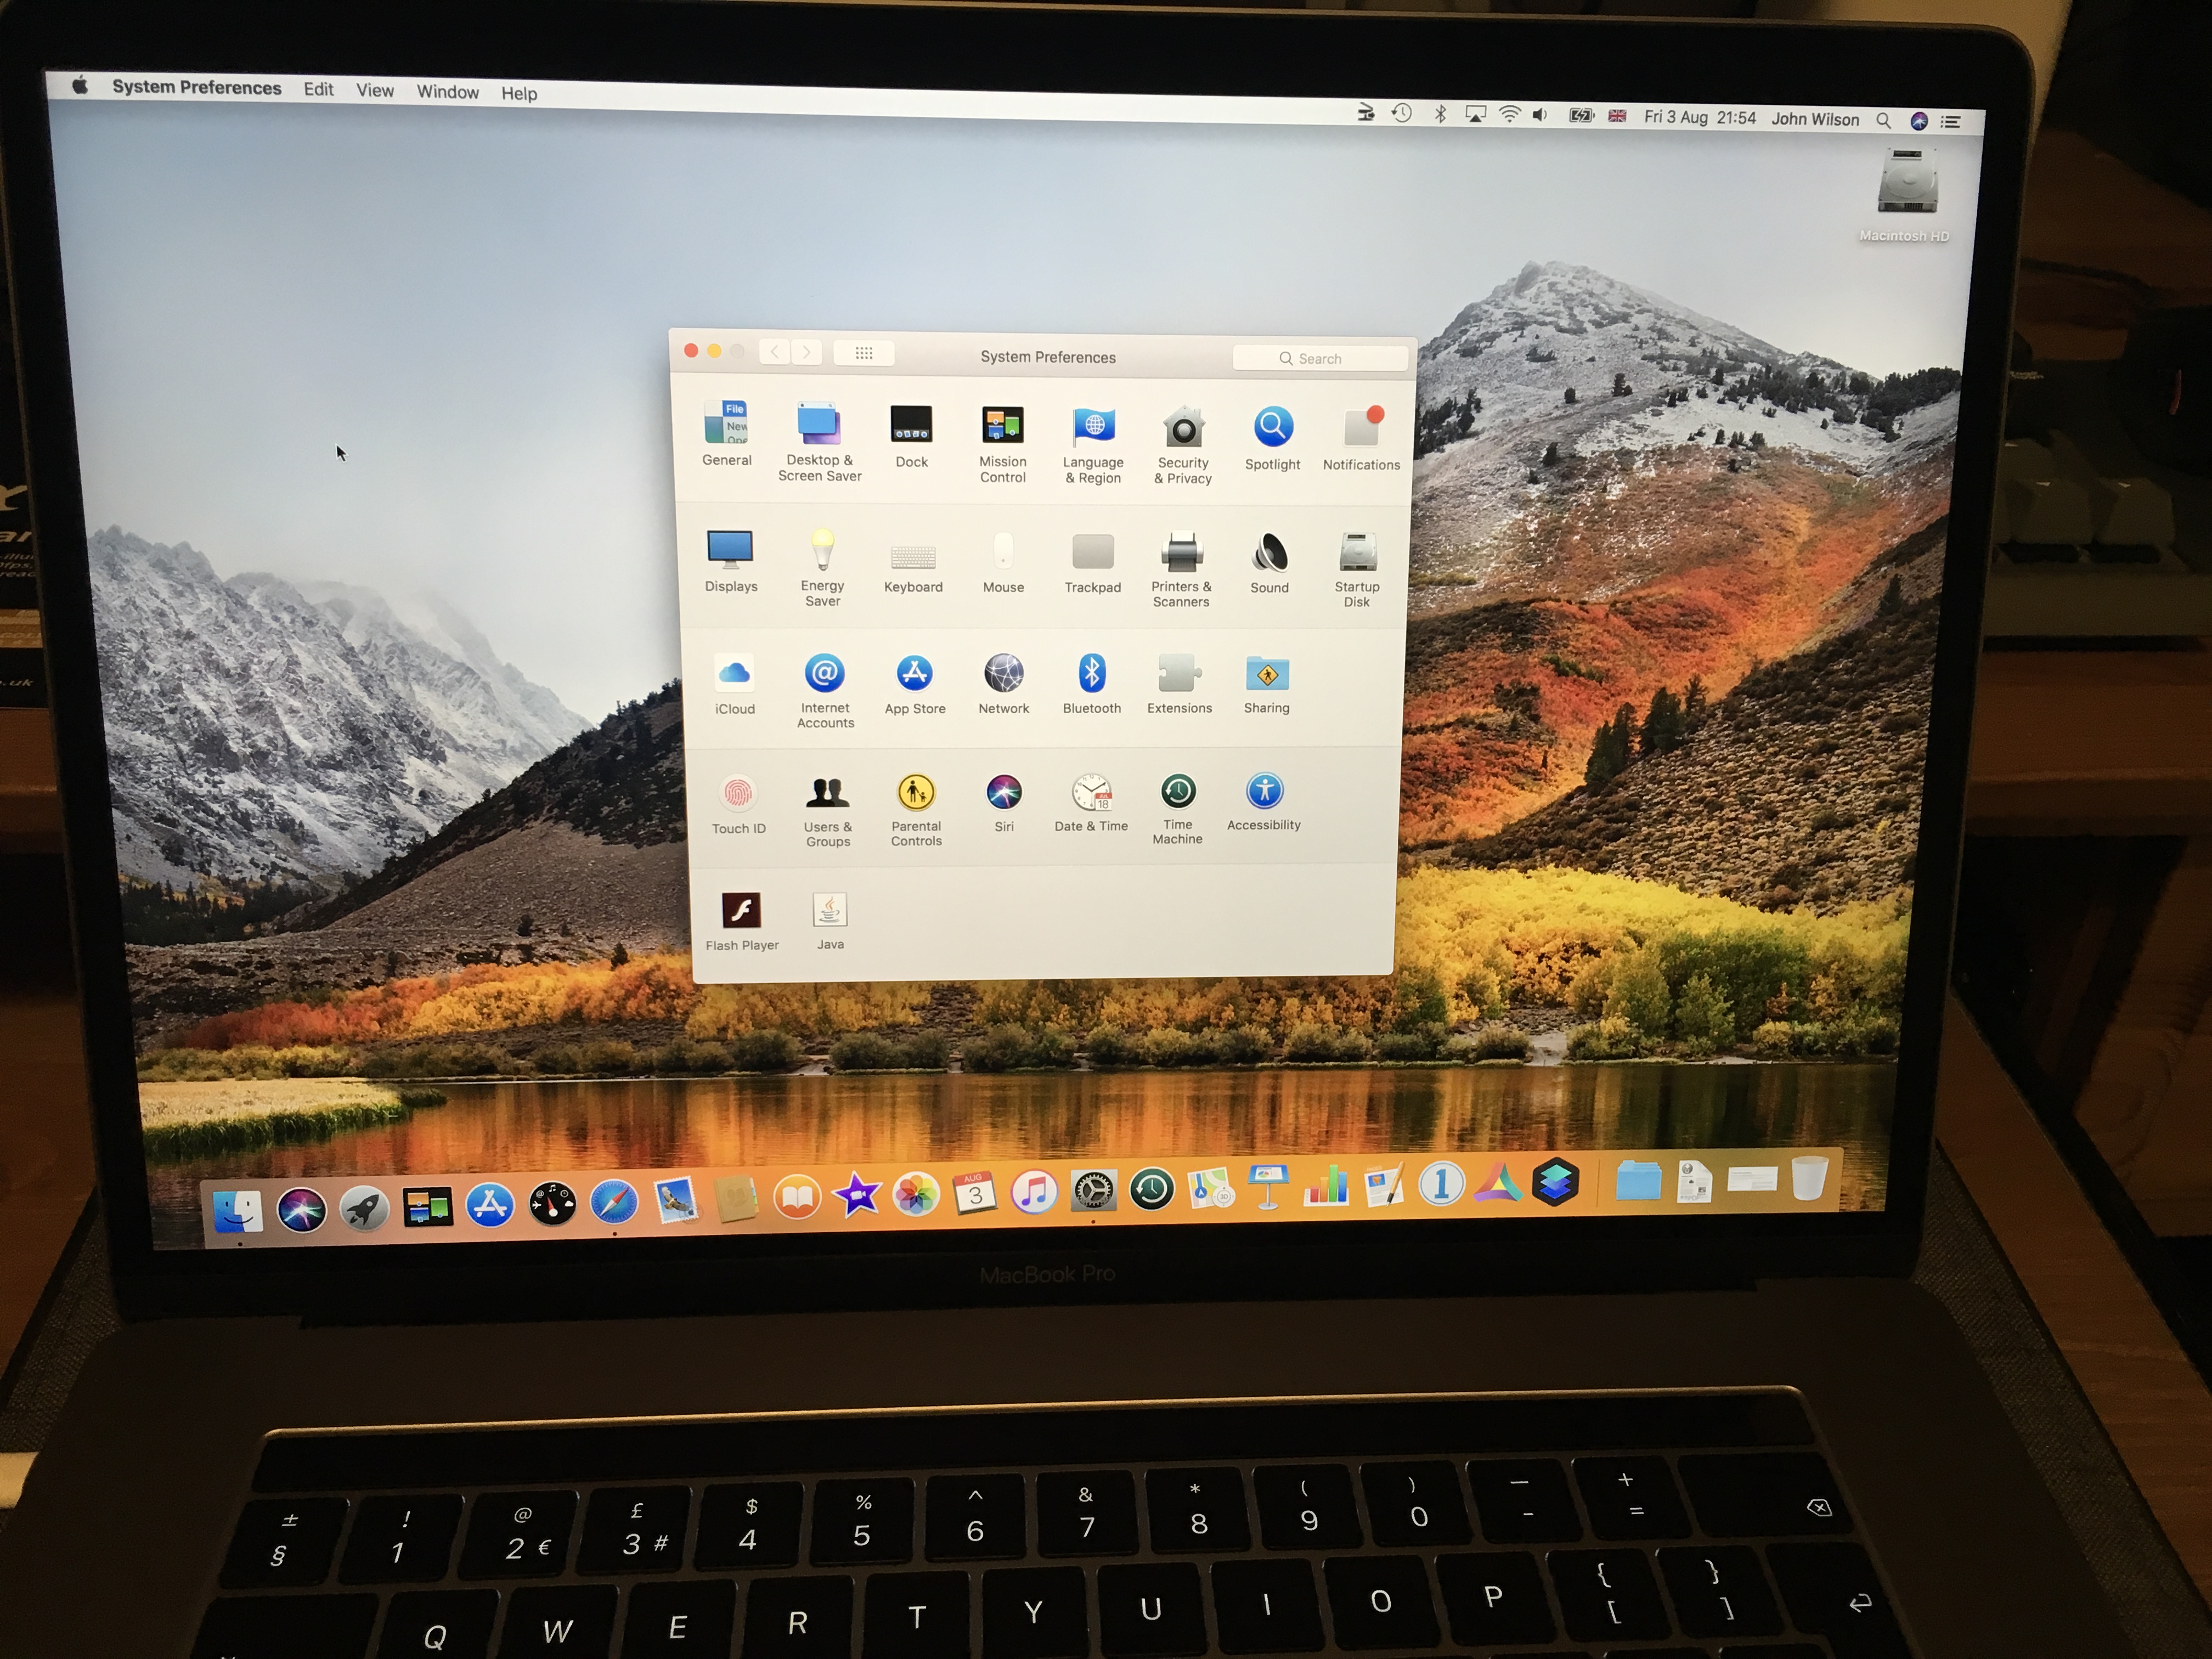The height and width of the screenshot is (1659, 2212).
Task: Open the Startup Disk preferences pane
Action: click(x=1357, y=569)
